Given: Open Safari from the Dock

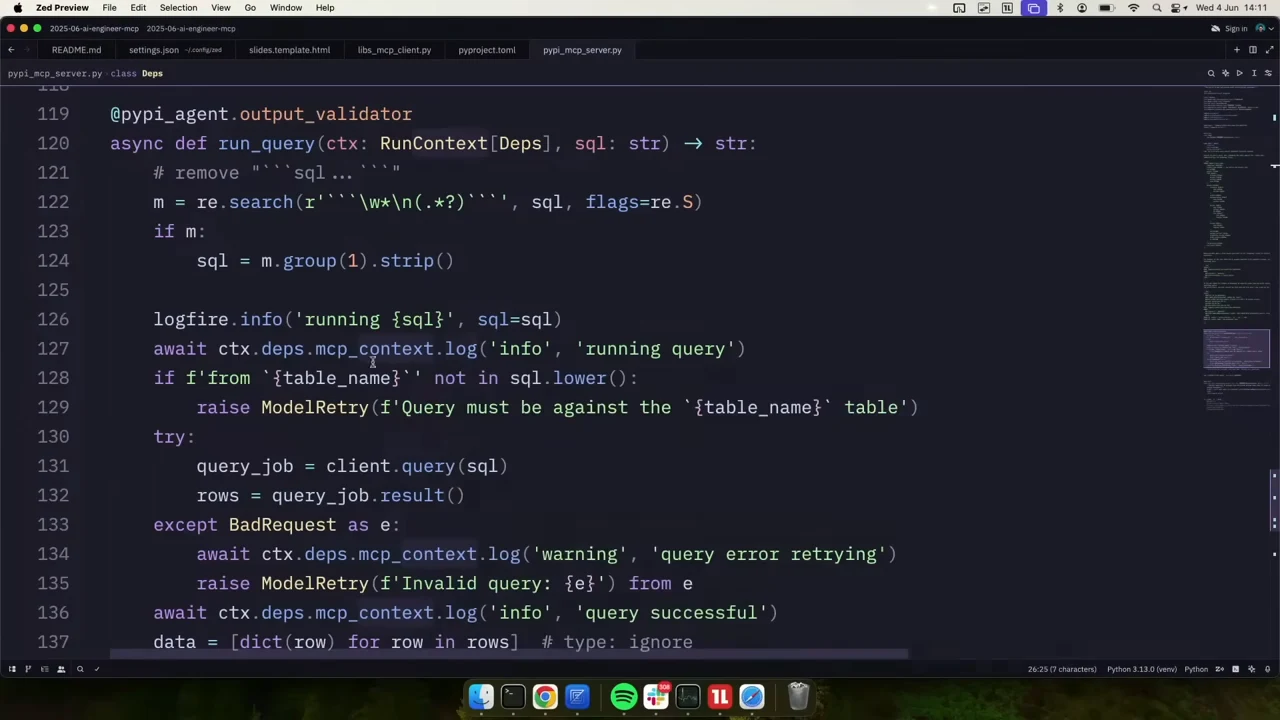Looking at the screenshot, I should [x=752, y=696].
